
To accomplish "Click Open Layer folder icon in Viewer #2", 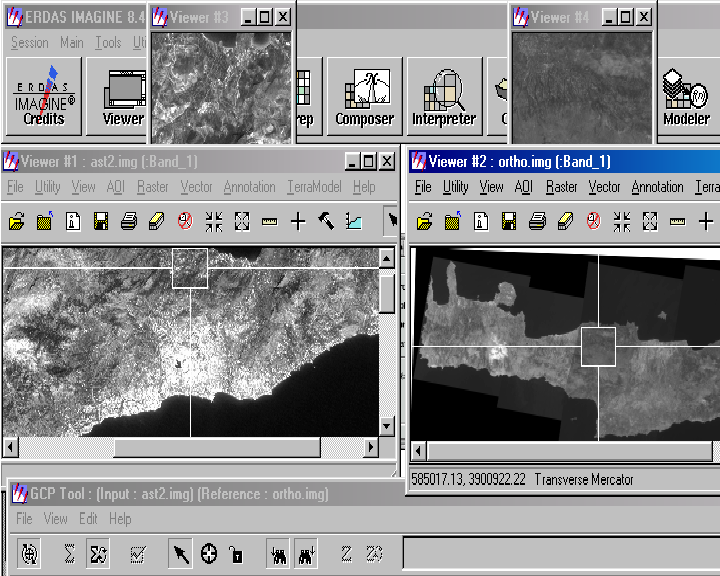I will [x=424, y=222].
